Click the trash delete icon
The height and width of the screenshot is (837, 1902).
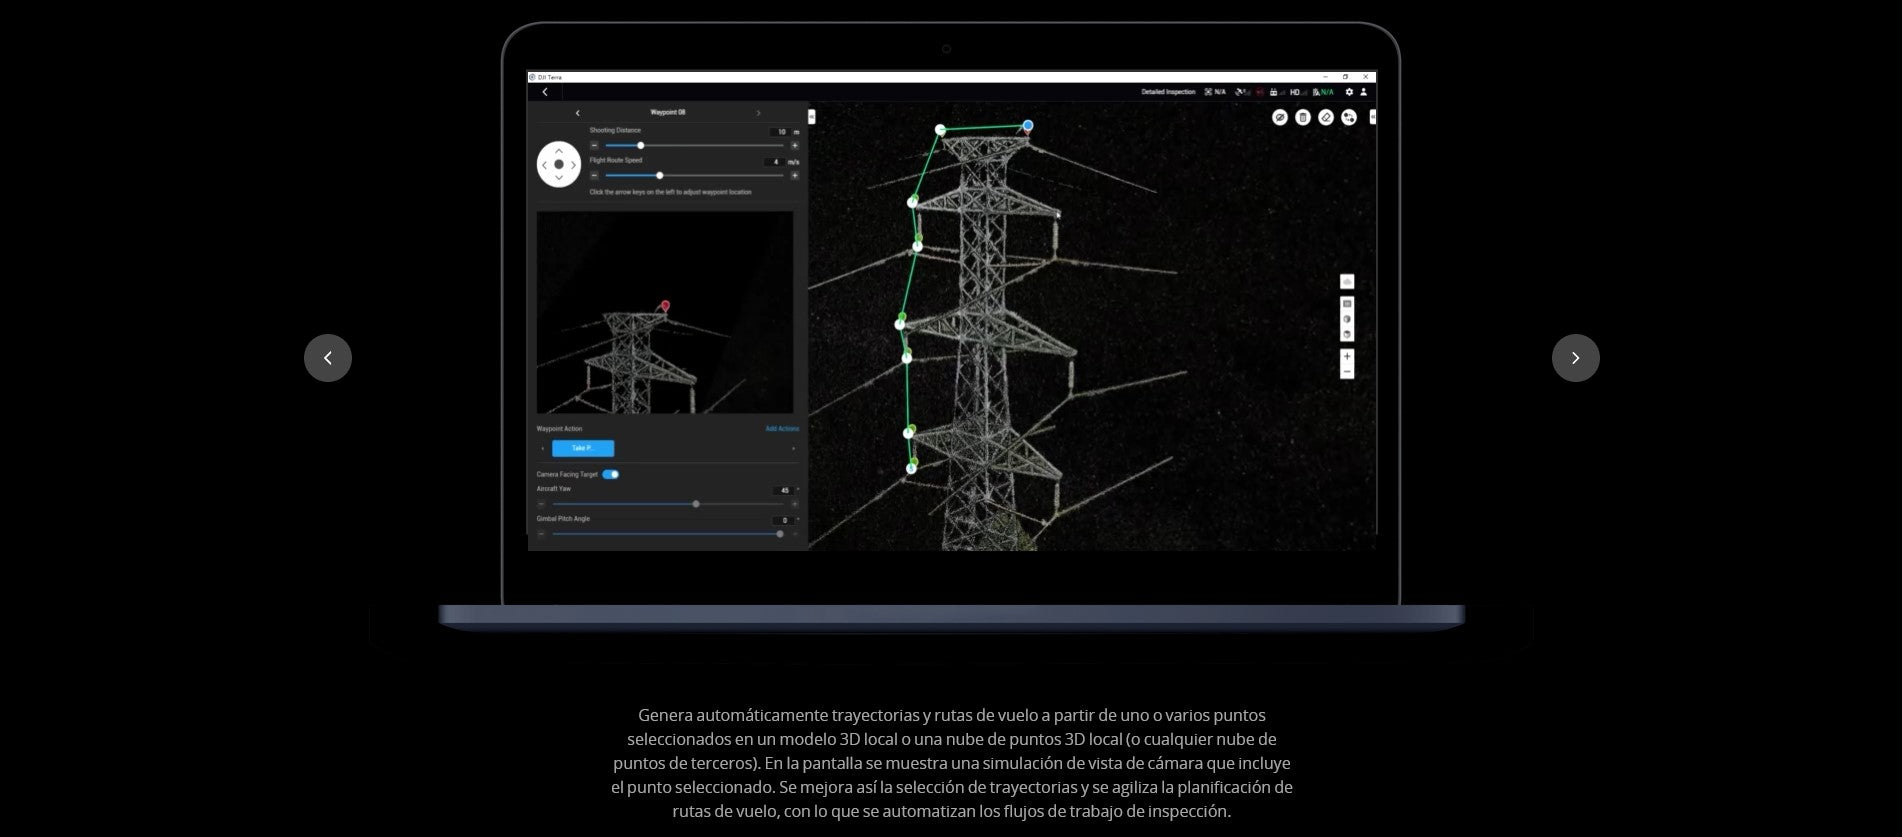1302,118
